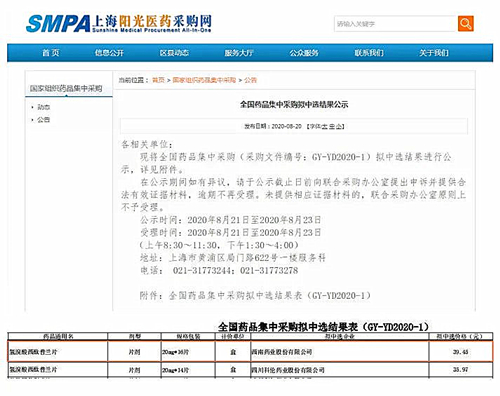Screen dimensions: 500x396
Task: Open the 联系我们 navigation tab
Action: (369, 53)
